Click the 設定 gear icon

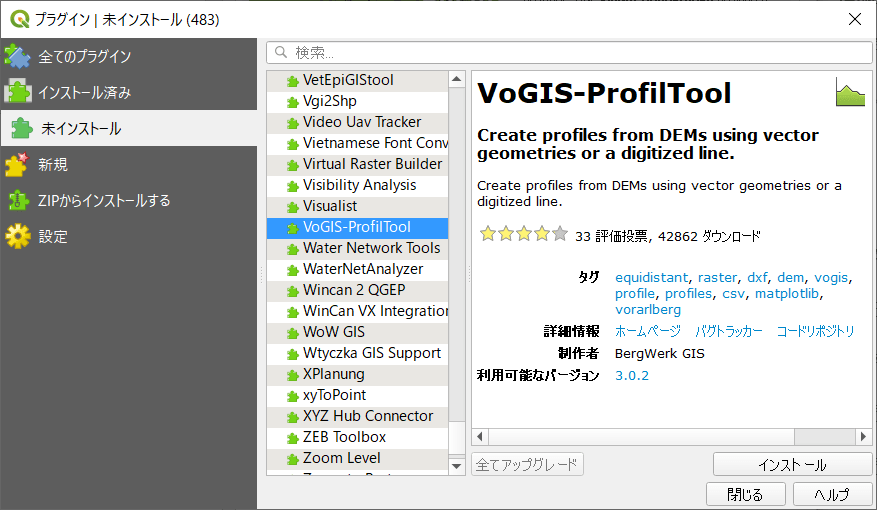[x=18, y=237]
